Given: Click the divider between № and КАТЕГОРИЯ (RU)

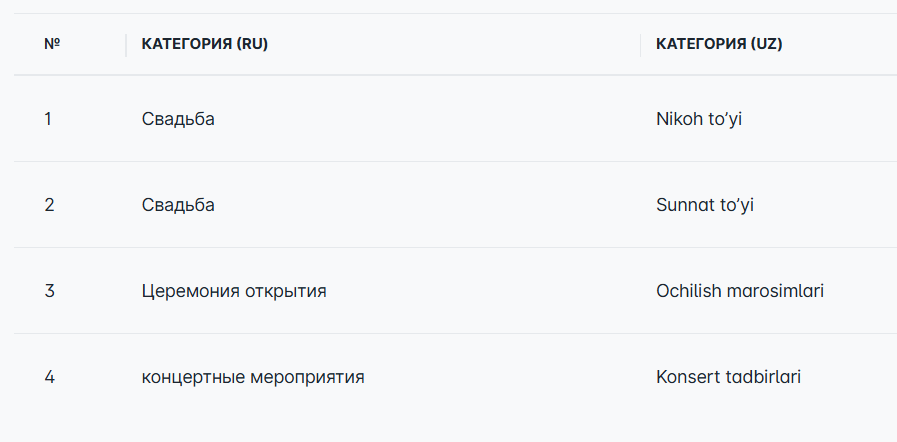Looking at the screenshot, I should [x=126, y=45].
